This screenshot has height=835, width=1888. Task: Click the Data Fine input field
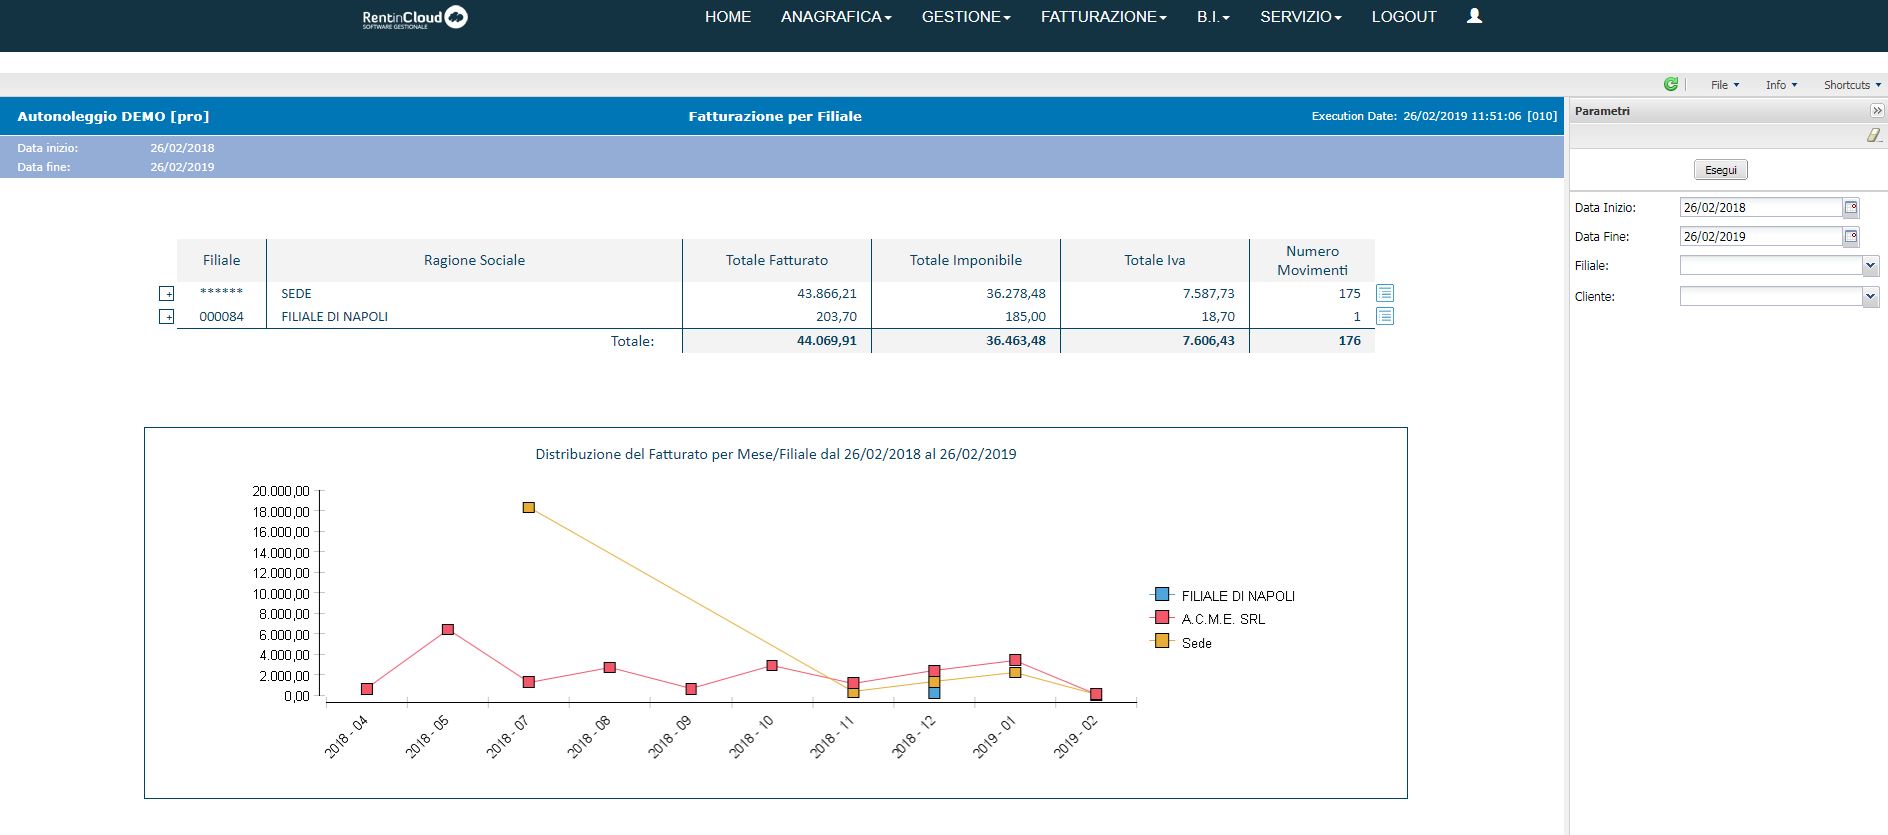pyautogui.click(x=1760, y=237)
